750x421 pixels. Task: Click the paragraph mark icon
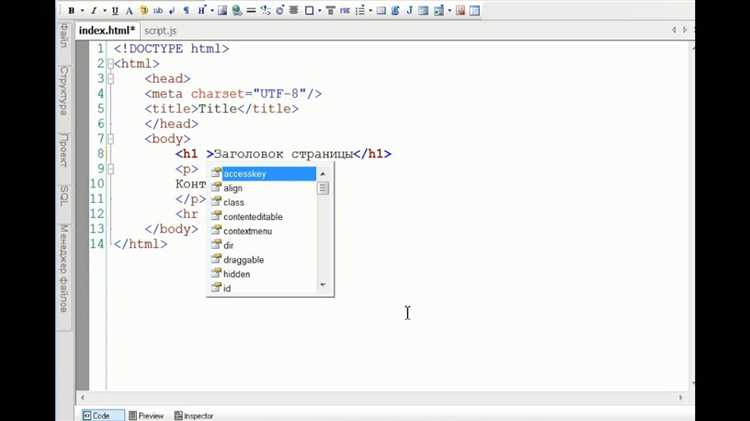pyautogui.click(x=186, y=10)
